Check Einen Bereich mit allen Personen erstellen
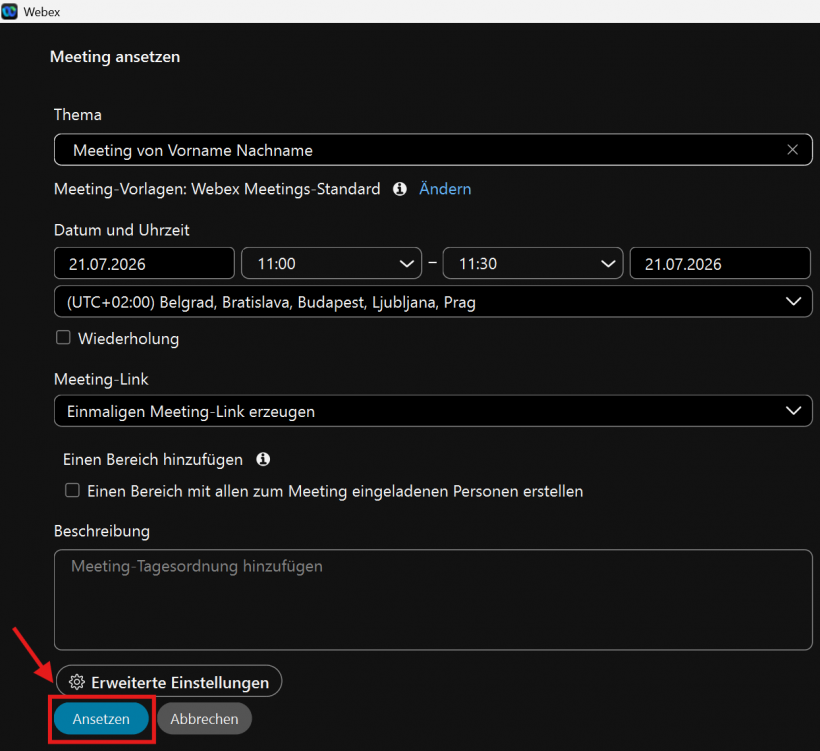The width and height of the screenshot is (820, 751). pos(72,491)
